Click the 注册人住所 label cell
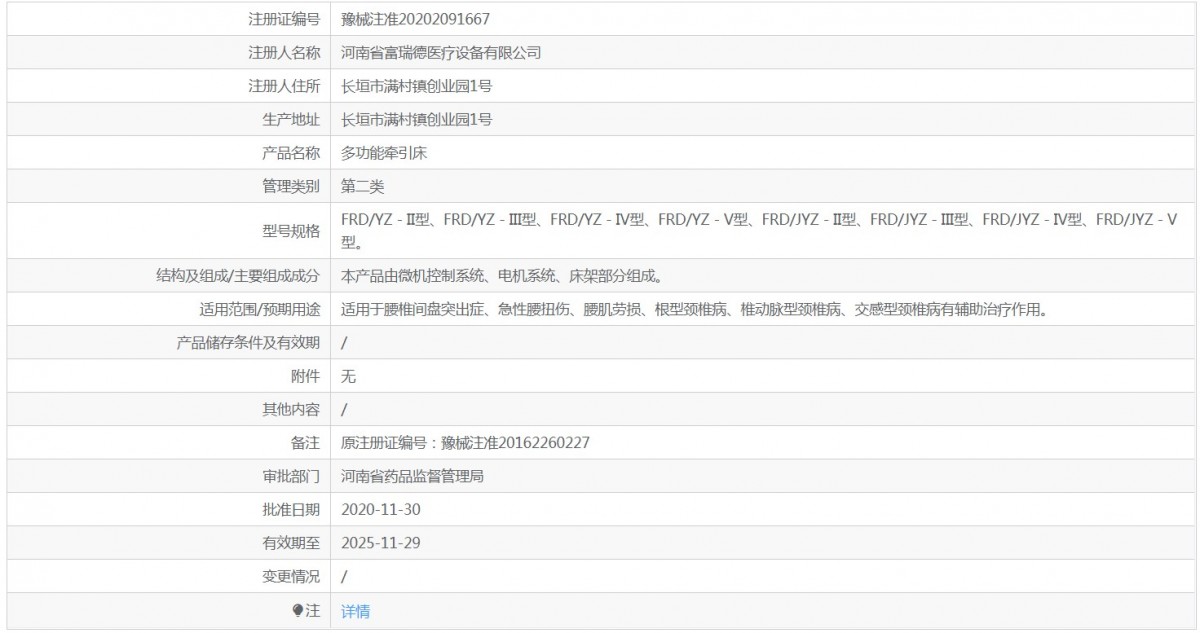1200x633 pixels. (x=167, y=86)
